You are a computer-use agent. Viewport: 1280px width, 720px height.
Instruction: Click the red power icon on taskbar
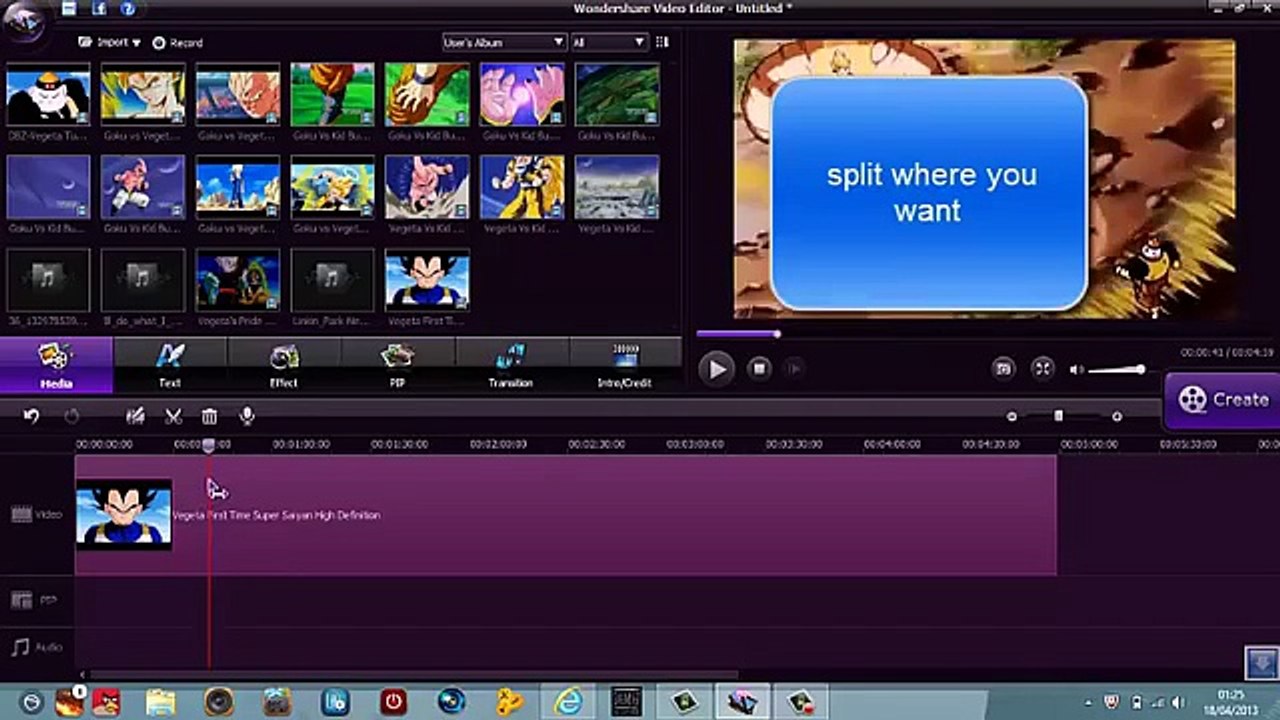[x=393, y=701]
